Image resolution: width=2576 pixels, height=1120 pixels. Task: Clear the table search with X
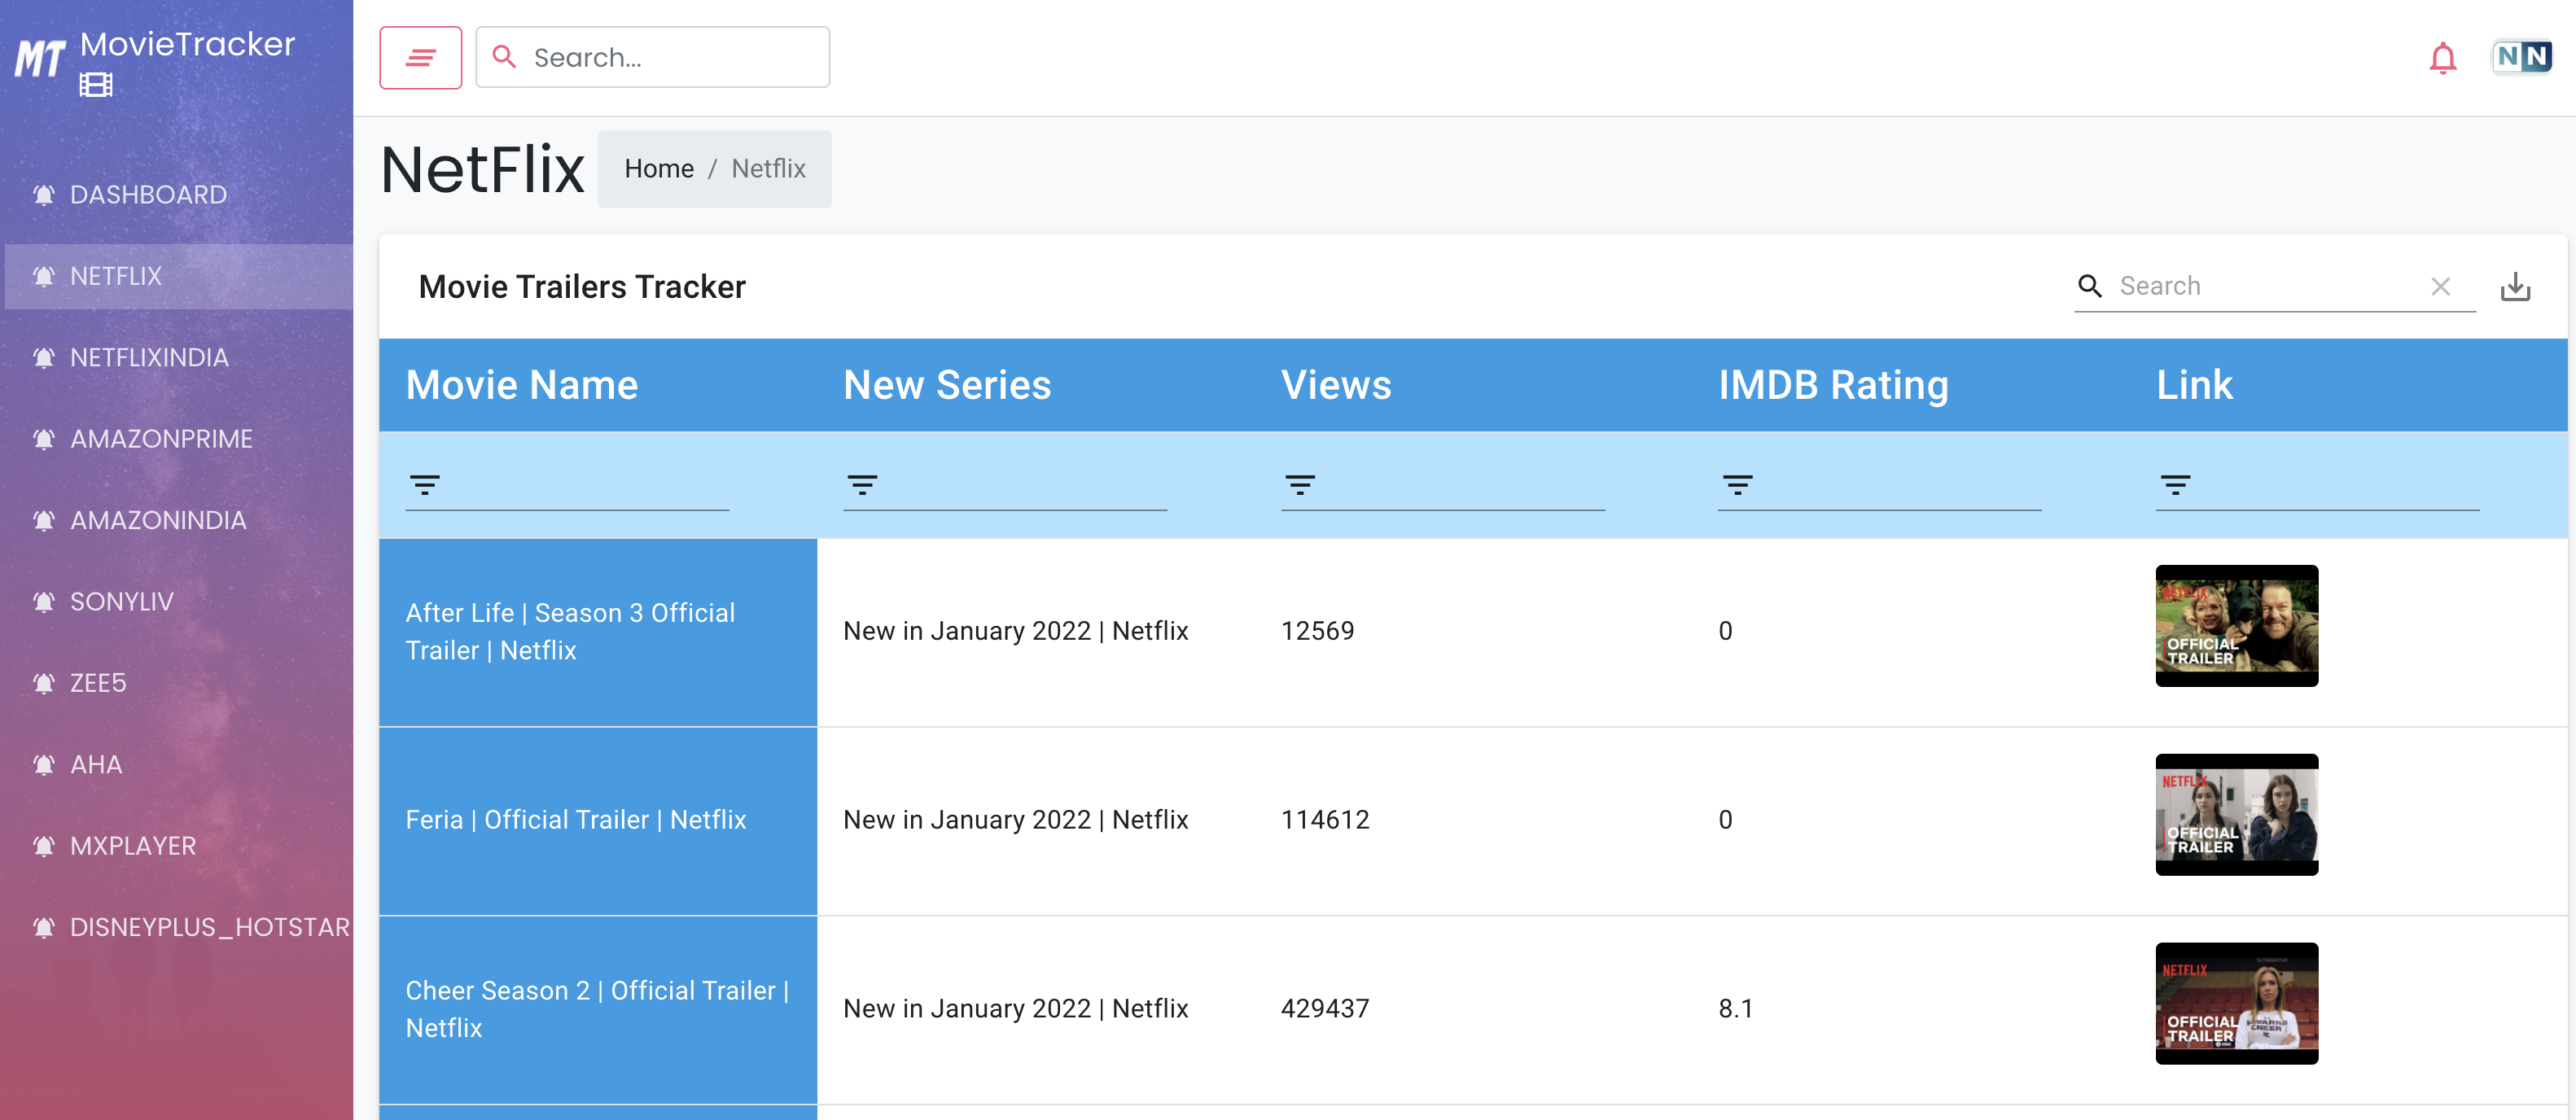click(2440, 286)
